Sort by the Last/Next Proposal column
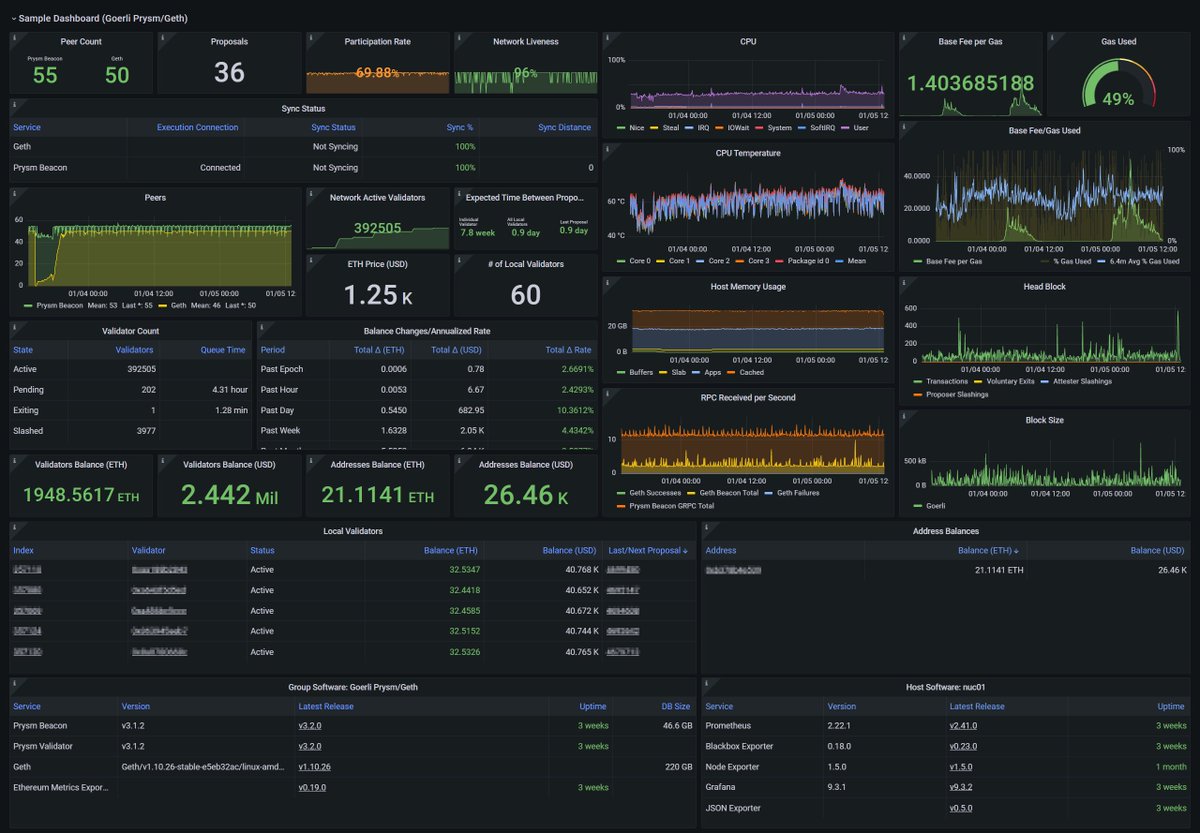The height and width of the screenshot is (833, 1200). coord(646,550)
